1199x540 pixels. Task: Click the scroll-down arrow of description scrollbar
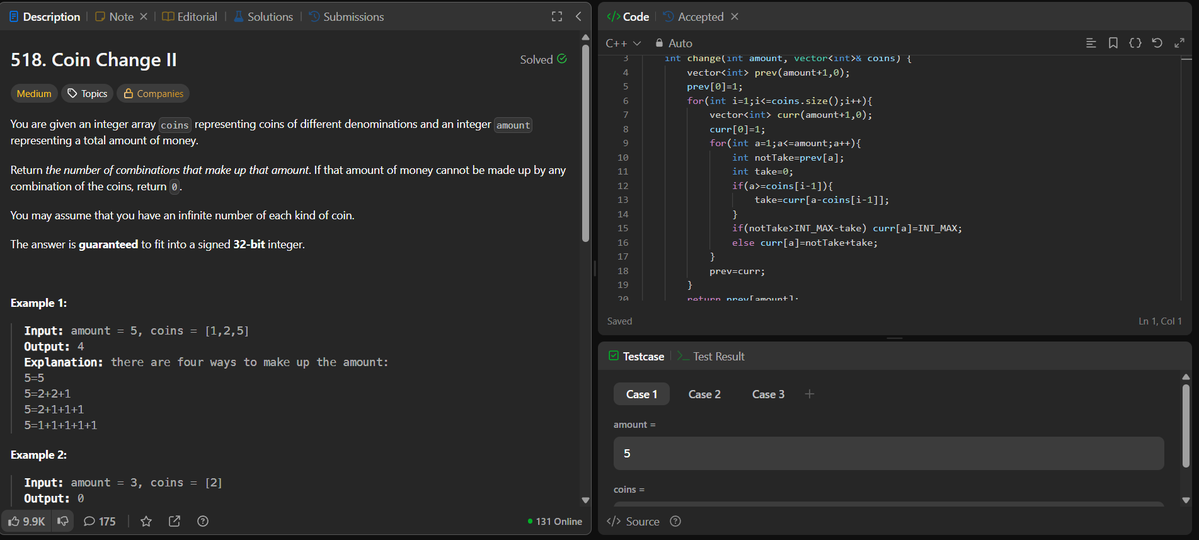[x=586, y=500]
